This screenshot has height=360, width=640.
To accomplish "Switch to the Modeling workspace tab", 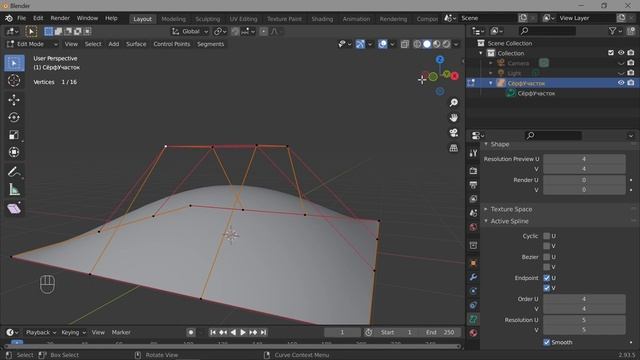I will pyautogui.click(x=173, y=19).
